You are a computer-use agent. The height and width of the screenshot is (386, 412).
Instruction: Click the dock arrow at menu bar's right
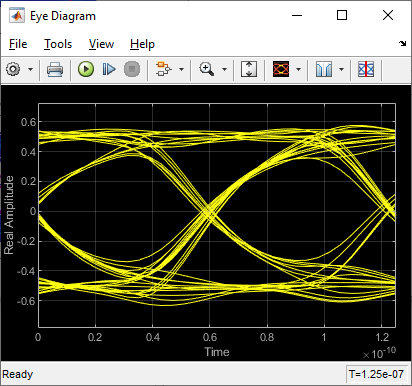403,44
